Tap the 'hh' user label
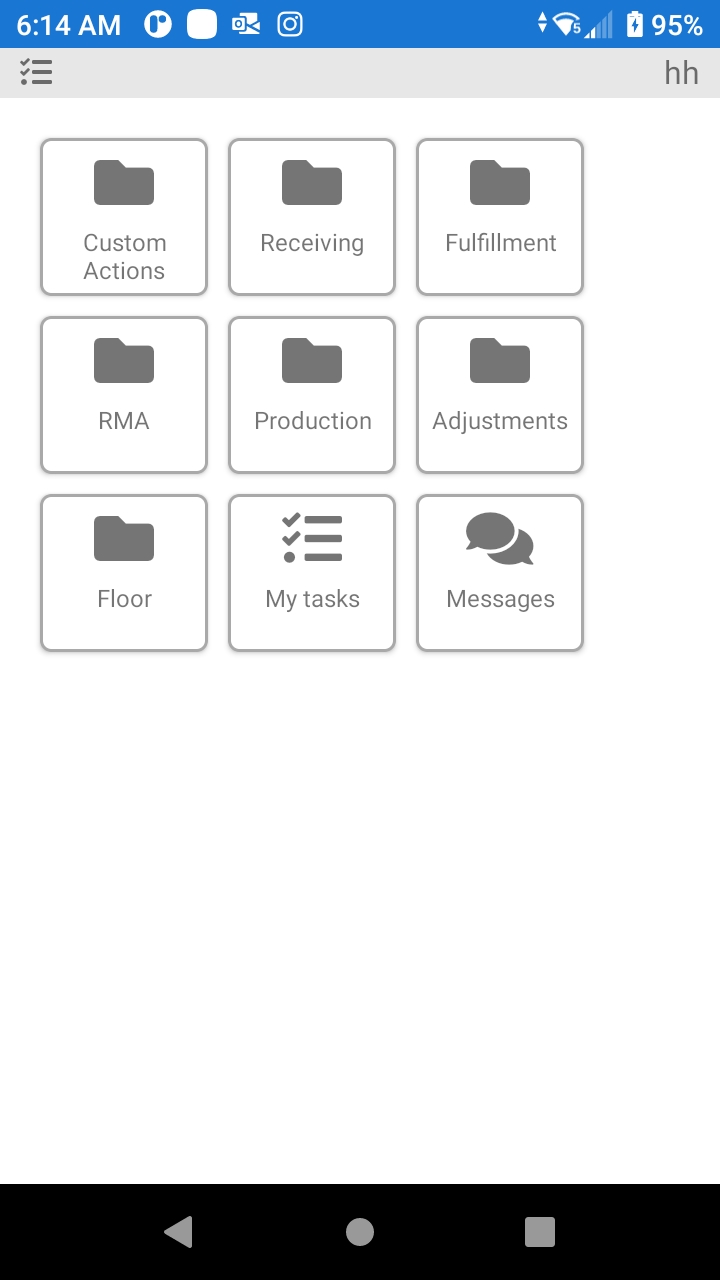The image size is (720, 1280). (x=681, y=73)
